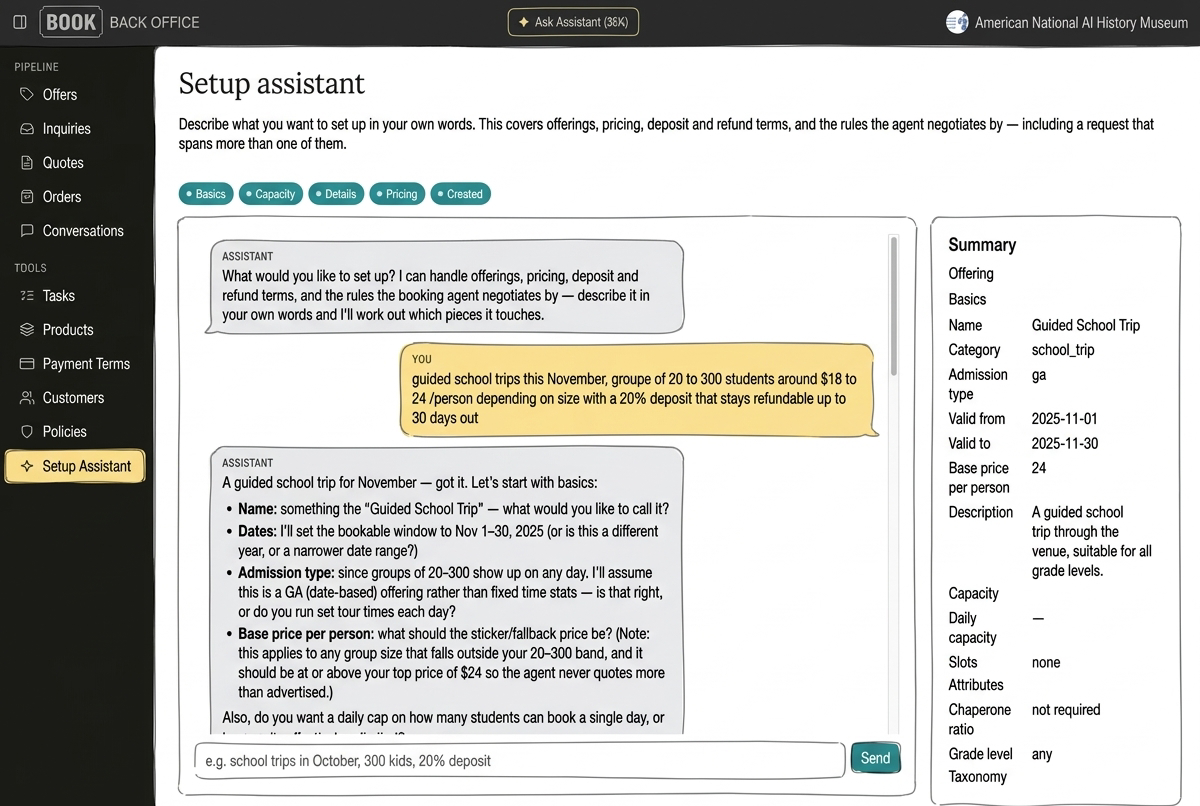The image size is (1200, 806).
Task: Click the "2025-11-30" valid to value
Action: point(1064,443)
